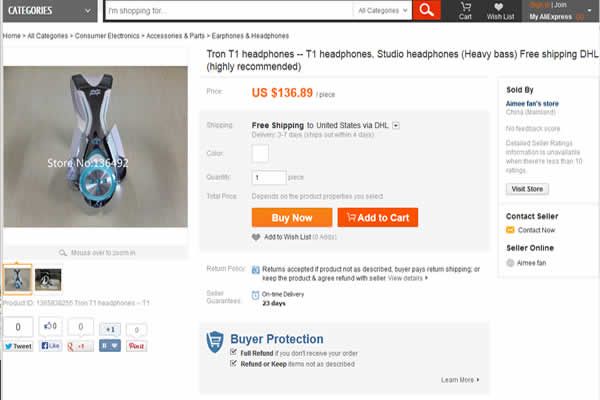Image resolution: width=600 pixels, height=400 pixels.
Task: Share via the Tweet button
Action: pyautogui.click(x=18, y=346)
